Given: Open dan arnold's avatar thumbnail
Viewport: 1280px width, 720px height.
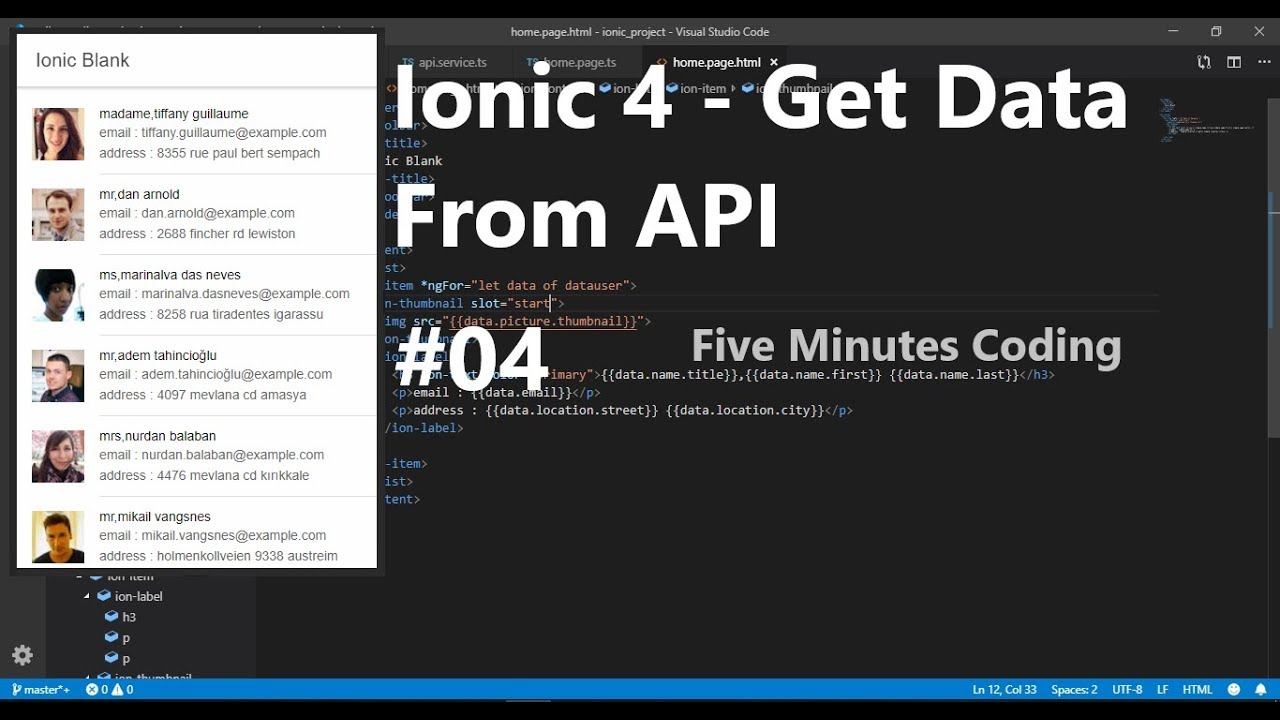Looking at the screenshot, I should pos(58,214).
